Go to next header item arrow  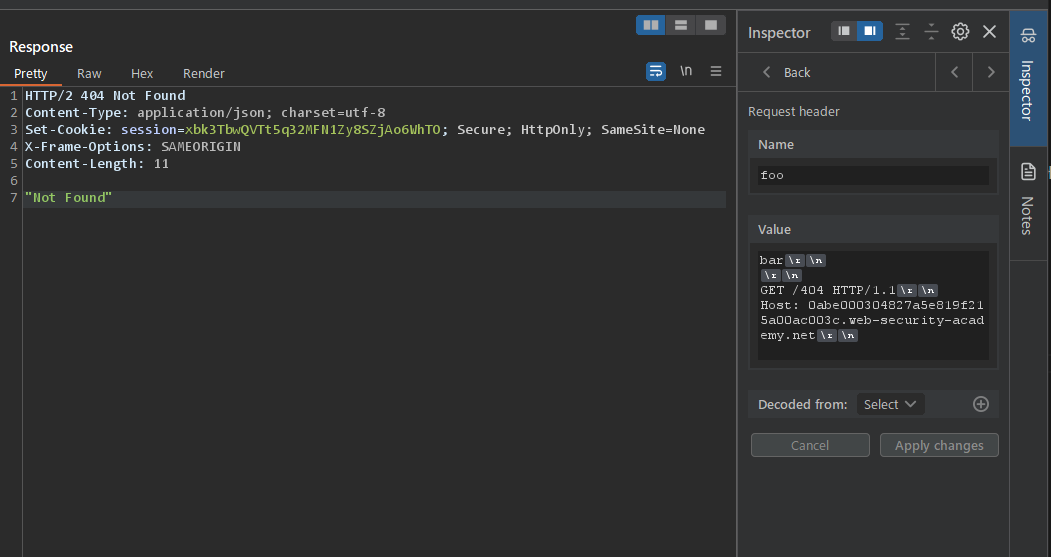pos(991,72)
